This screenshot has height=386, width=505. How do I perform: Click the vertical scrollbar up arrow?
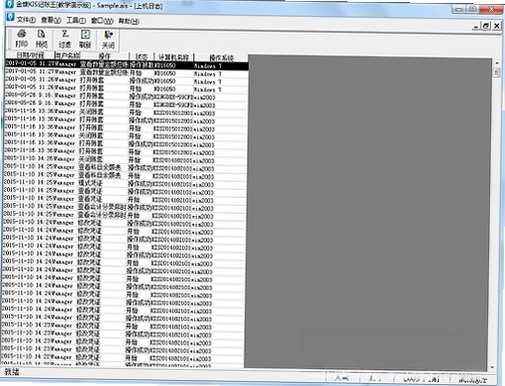pyautogui.click(x=497, y=63)
